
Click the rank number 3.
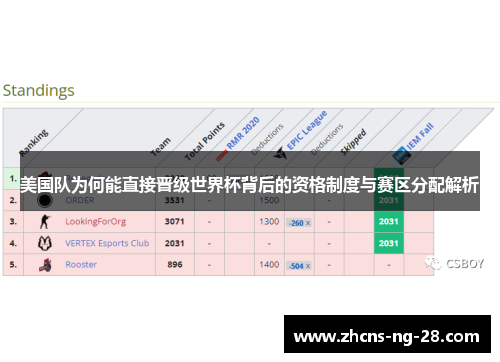[13, 222]
